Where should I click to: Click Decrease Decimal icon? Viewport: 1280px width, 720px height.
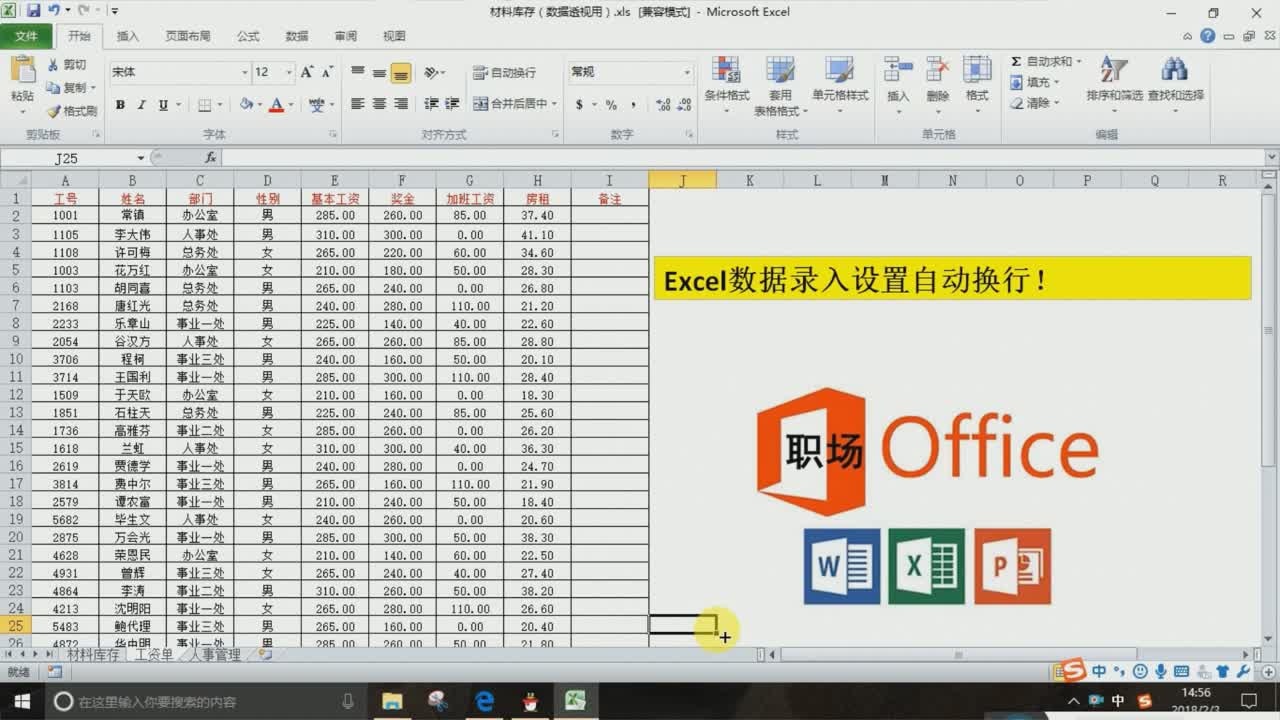tap(685, 104)
